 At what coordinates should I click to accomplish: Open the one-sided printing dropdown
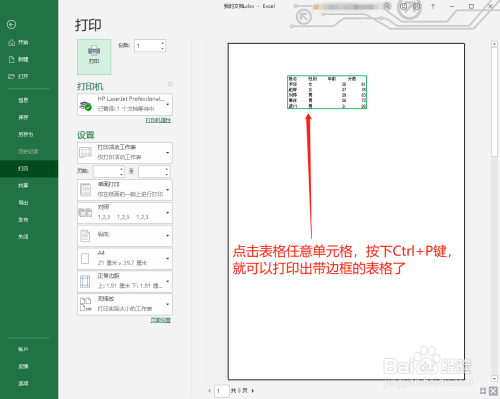(125, 190)
